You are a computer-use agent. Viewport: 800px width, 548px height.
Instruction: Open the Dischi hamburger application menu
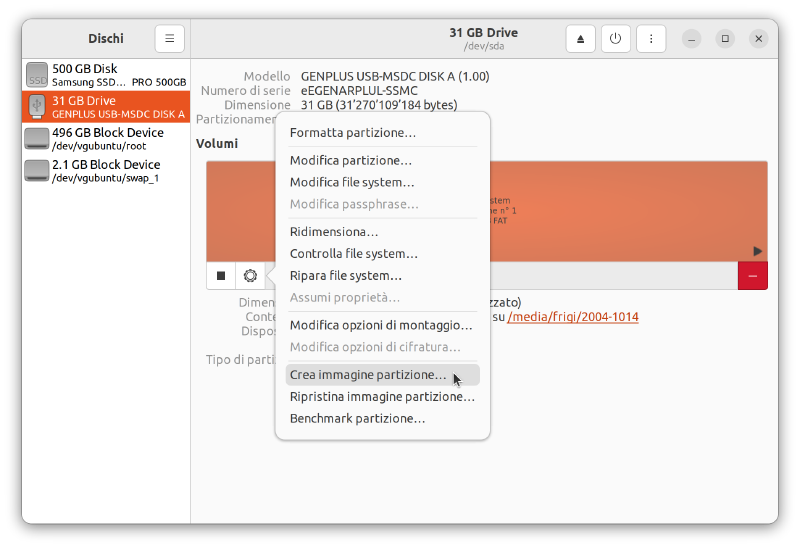click(169, 39)
